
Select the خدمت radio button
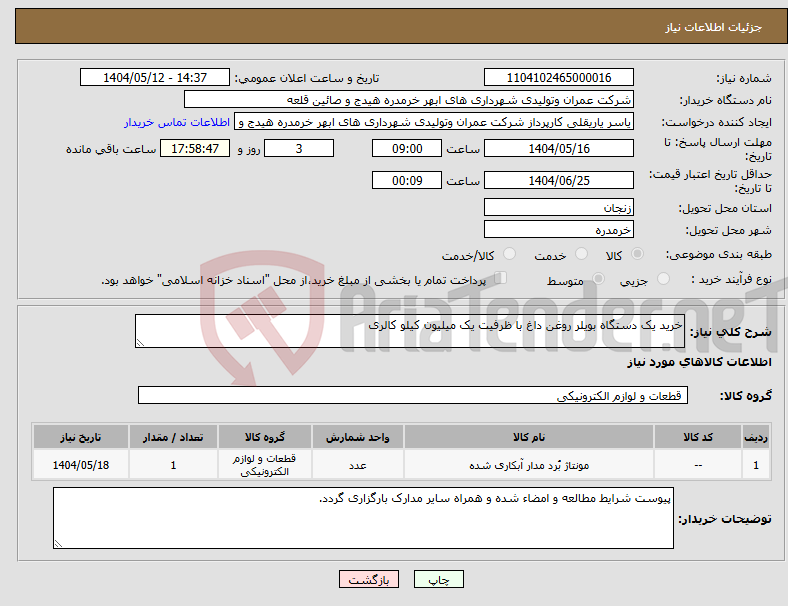pos(581,254)
